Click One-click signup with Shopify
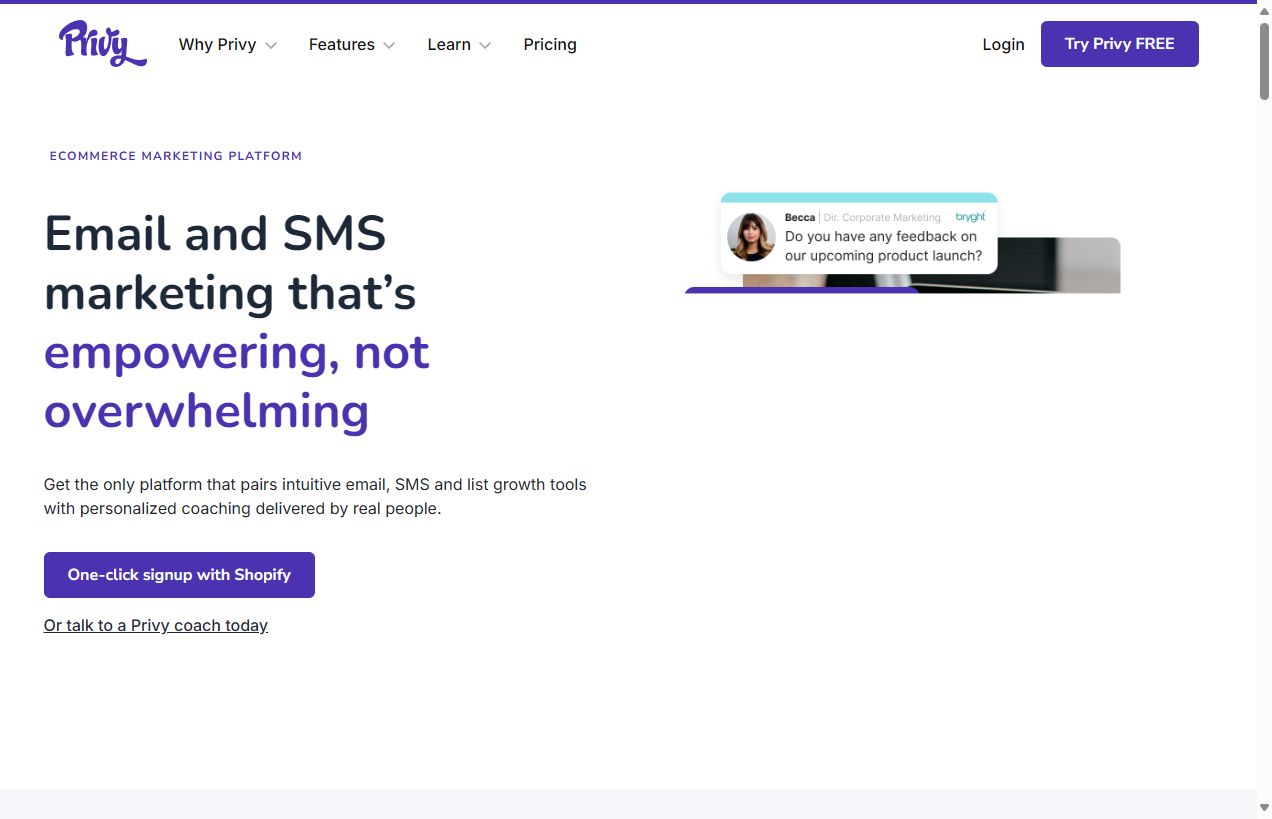The width and height of the screenshot is (1272, 819). (179, 575)
